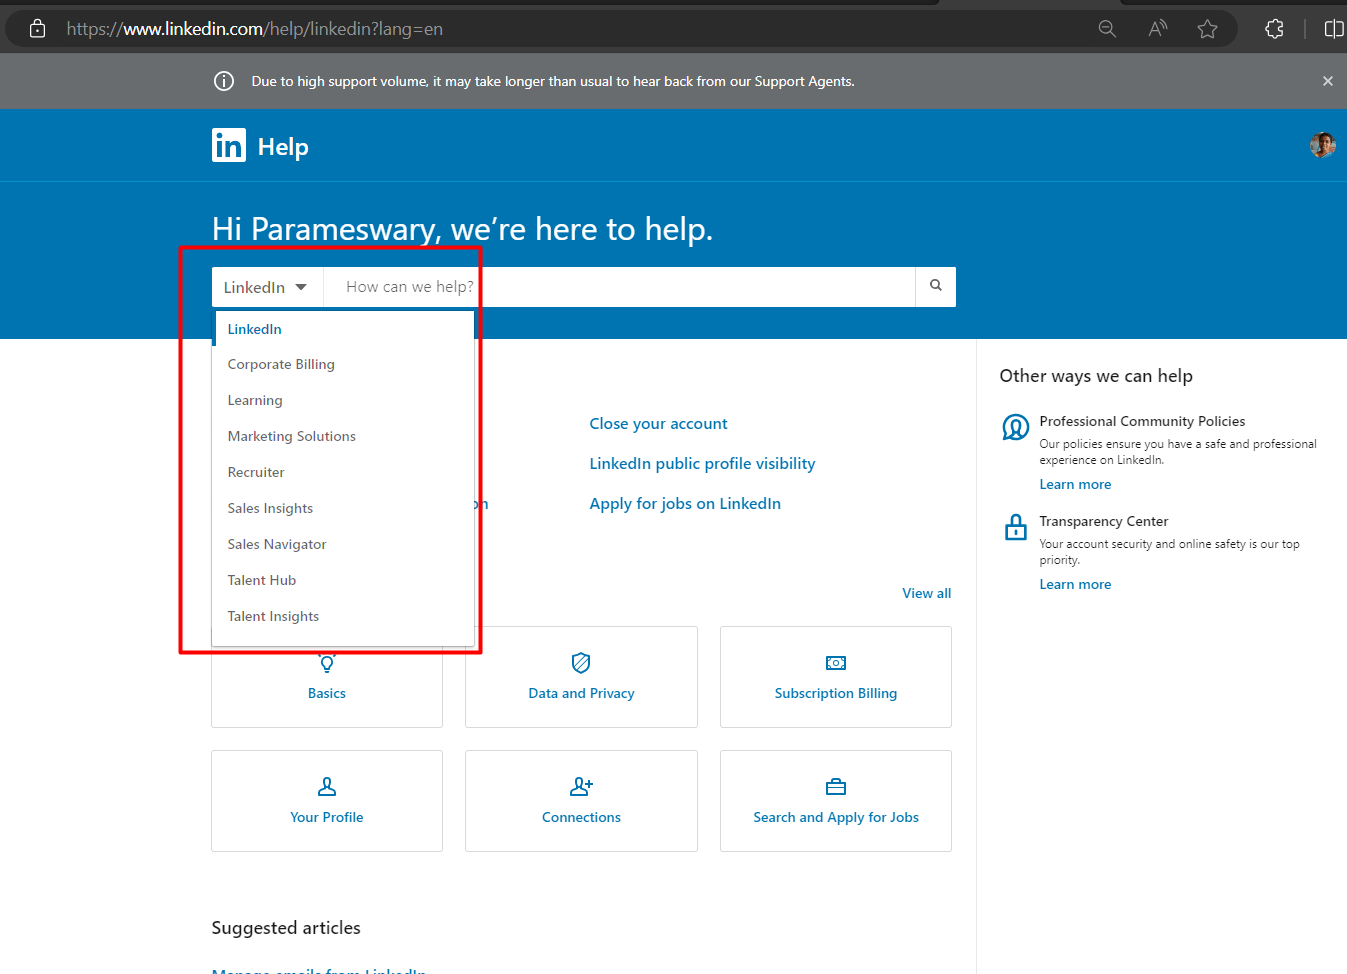Add page to favorites with star icon
The height and width of the screenshot is (974, 1347).
pos(1207,29)
